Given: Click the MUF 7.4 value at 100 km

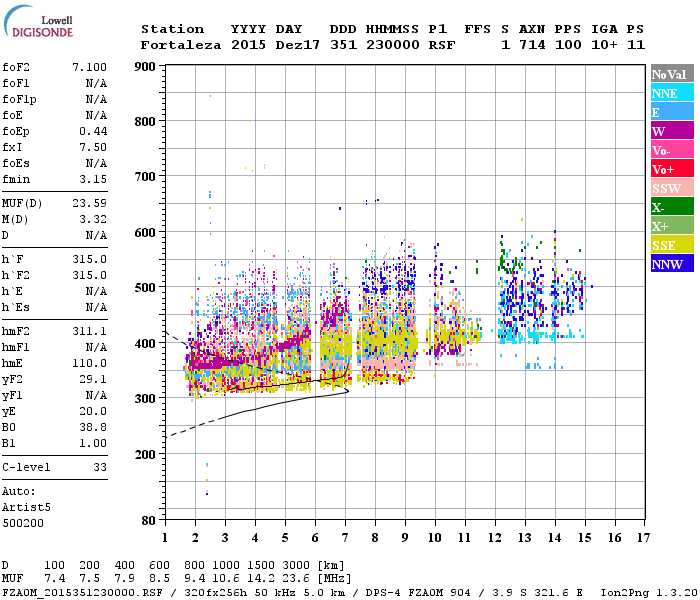Looking at the screenshot, I should point(55,578).
